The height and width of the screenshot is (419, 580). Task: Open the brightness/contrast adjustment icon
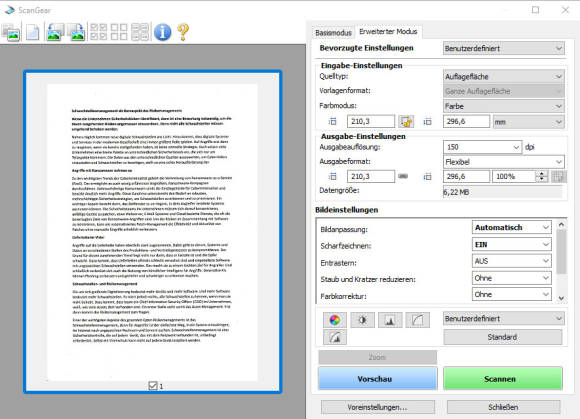362,320
